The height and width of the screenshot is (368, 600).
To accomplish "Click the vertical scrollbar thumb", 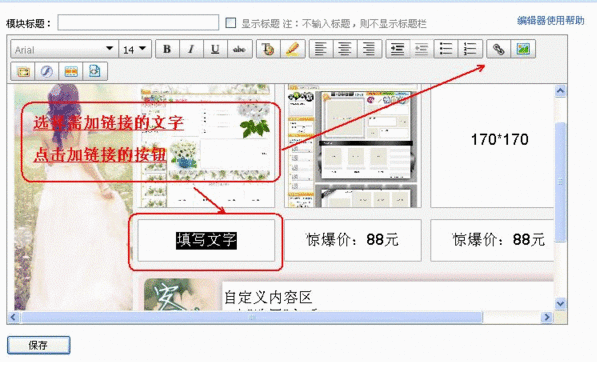I will click(560, 182).
